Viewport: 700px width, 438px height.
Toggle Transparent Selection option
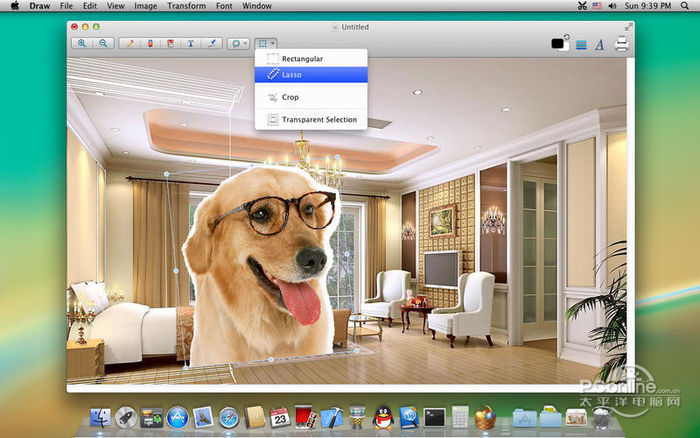click(311, 119)
